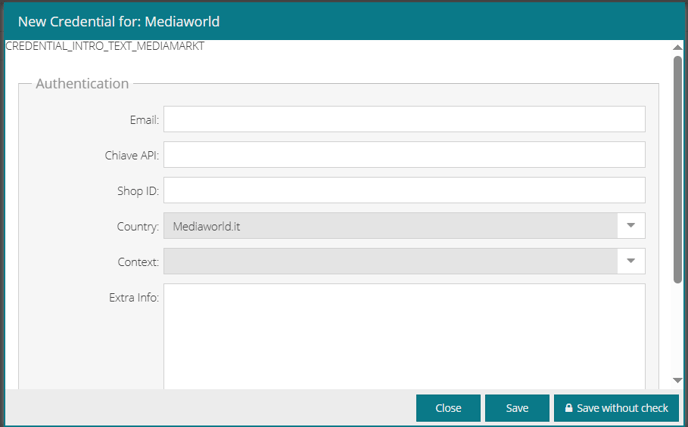The width and height of the screenshot is (688, 427).
Task: Close the New Credential dialog
Action: point(448,408)
